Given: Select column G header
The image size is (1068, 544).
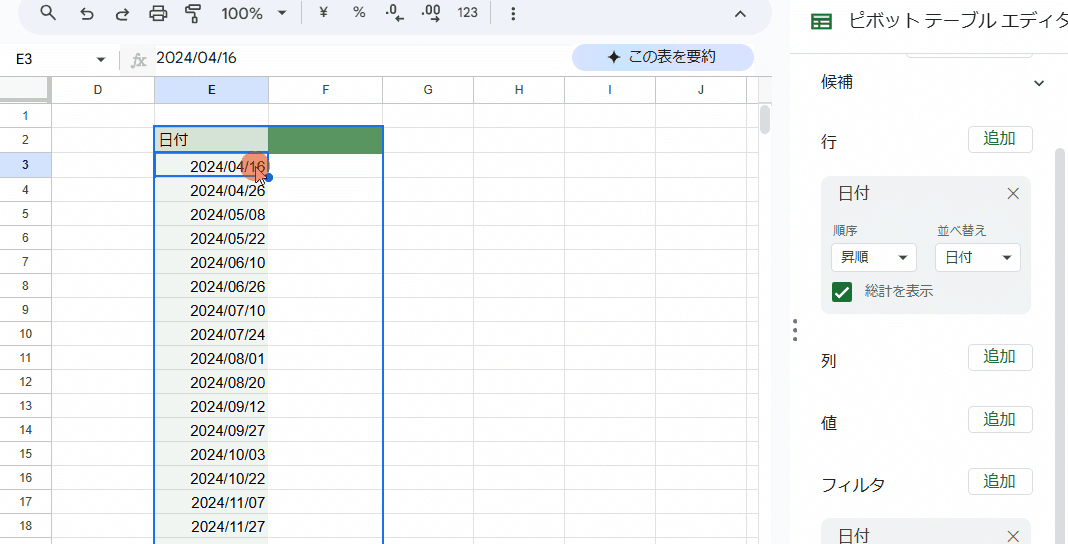Looking at the screenshot, I should 428,90.
